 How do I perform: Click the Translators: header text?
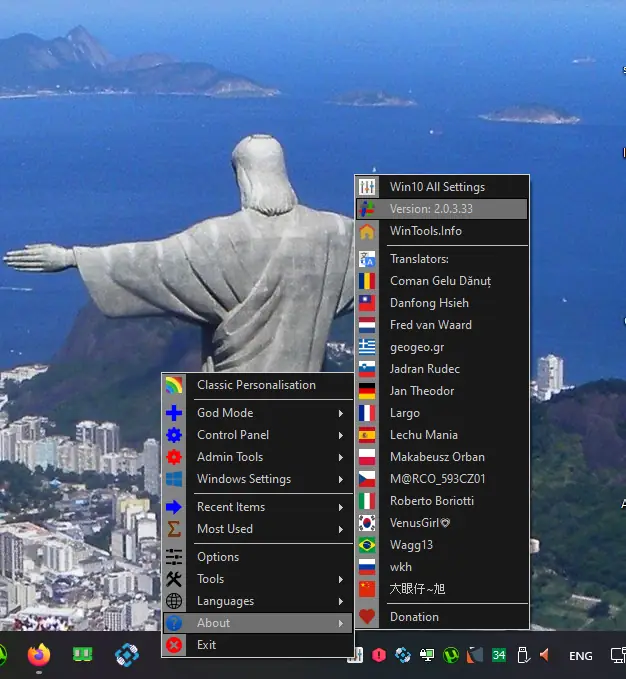point(419,259)
